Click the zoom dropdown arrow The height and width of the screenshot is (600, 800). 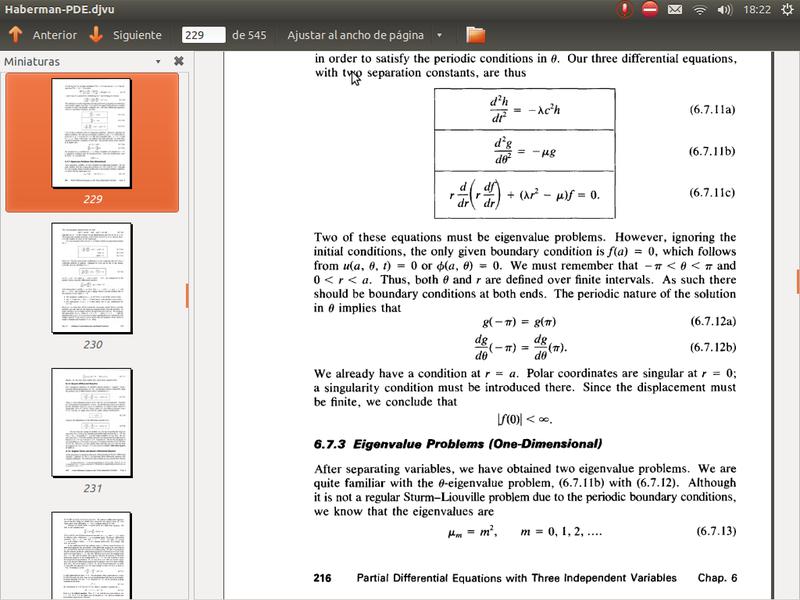tap(440, 35)
